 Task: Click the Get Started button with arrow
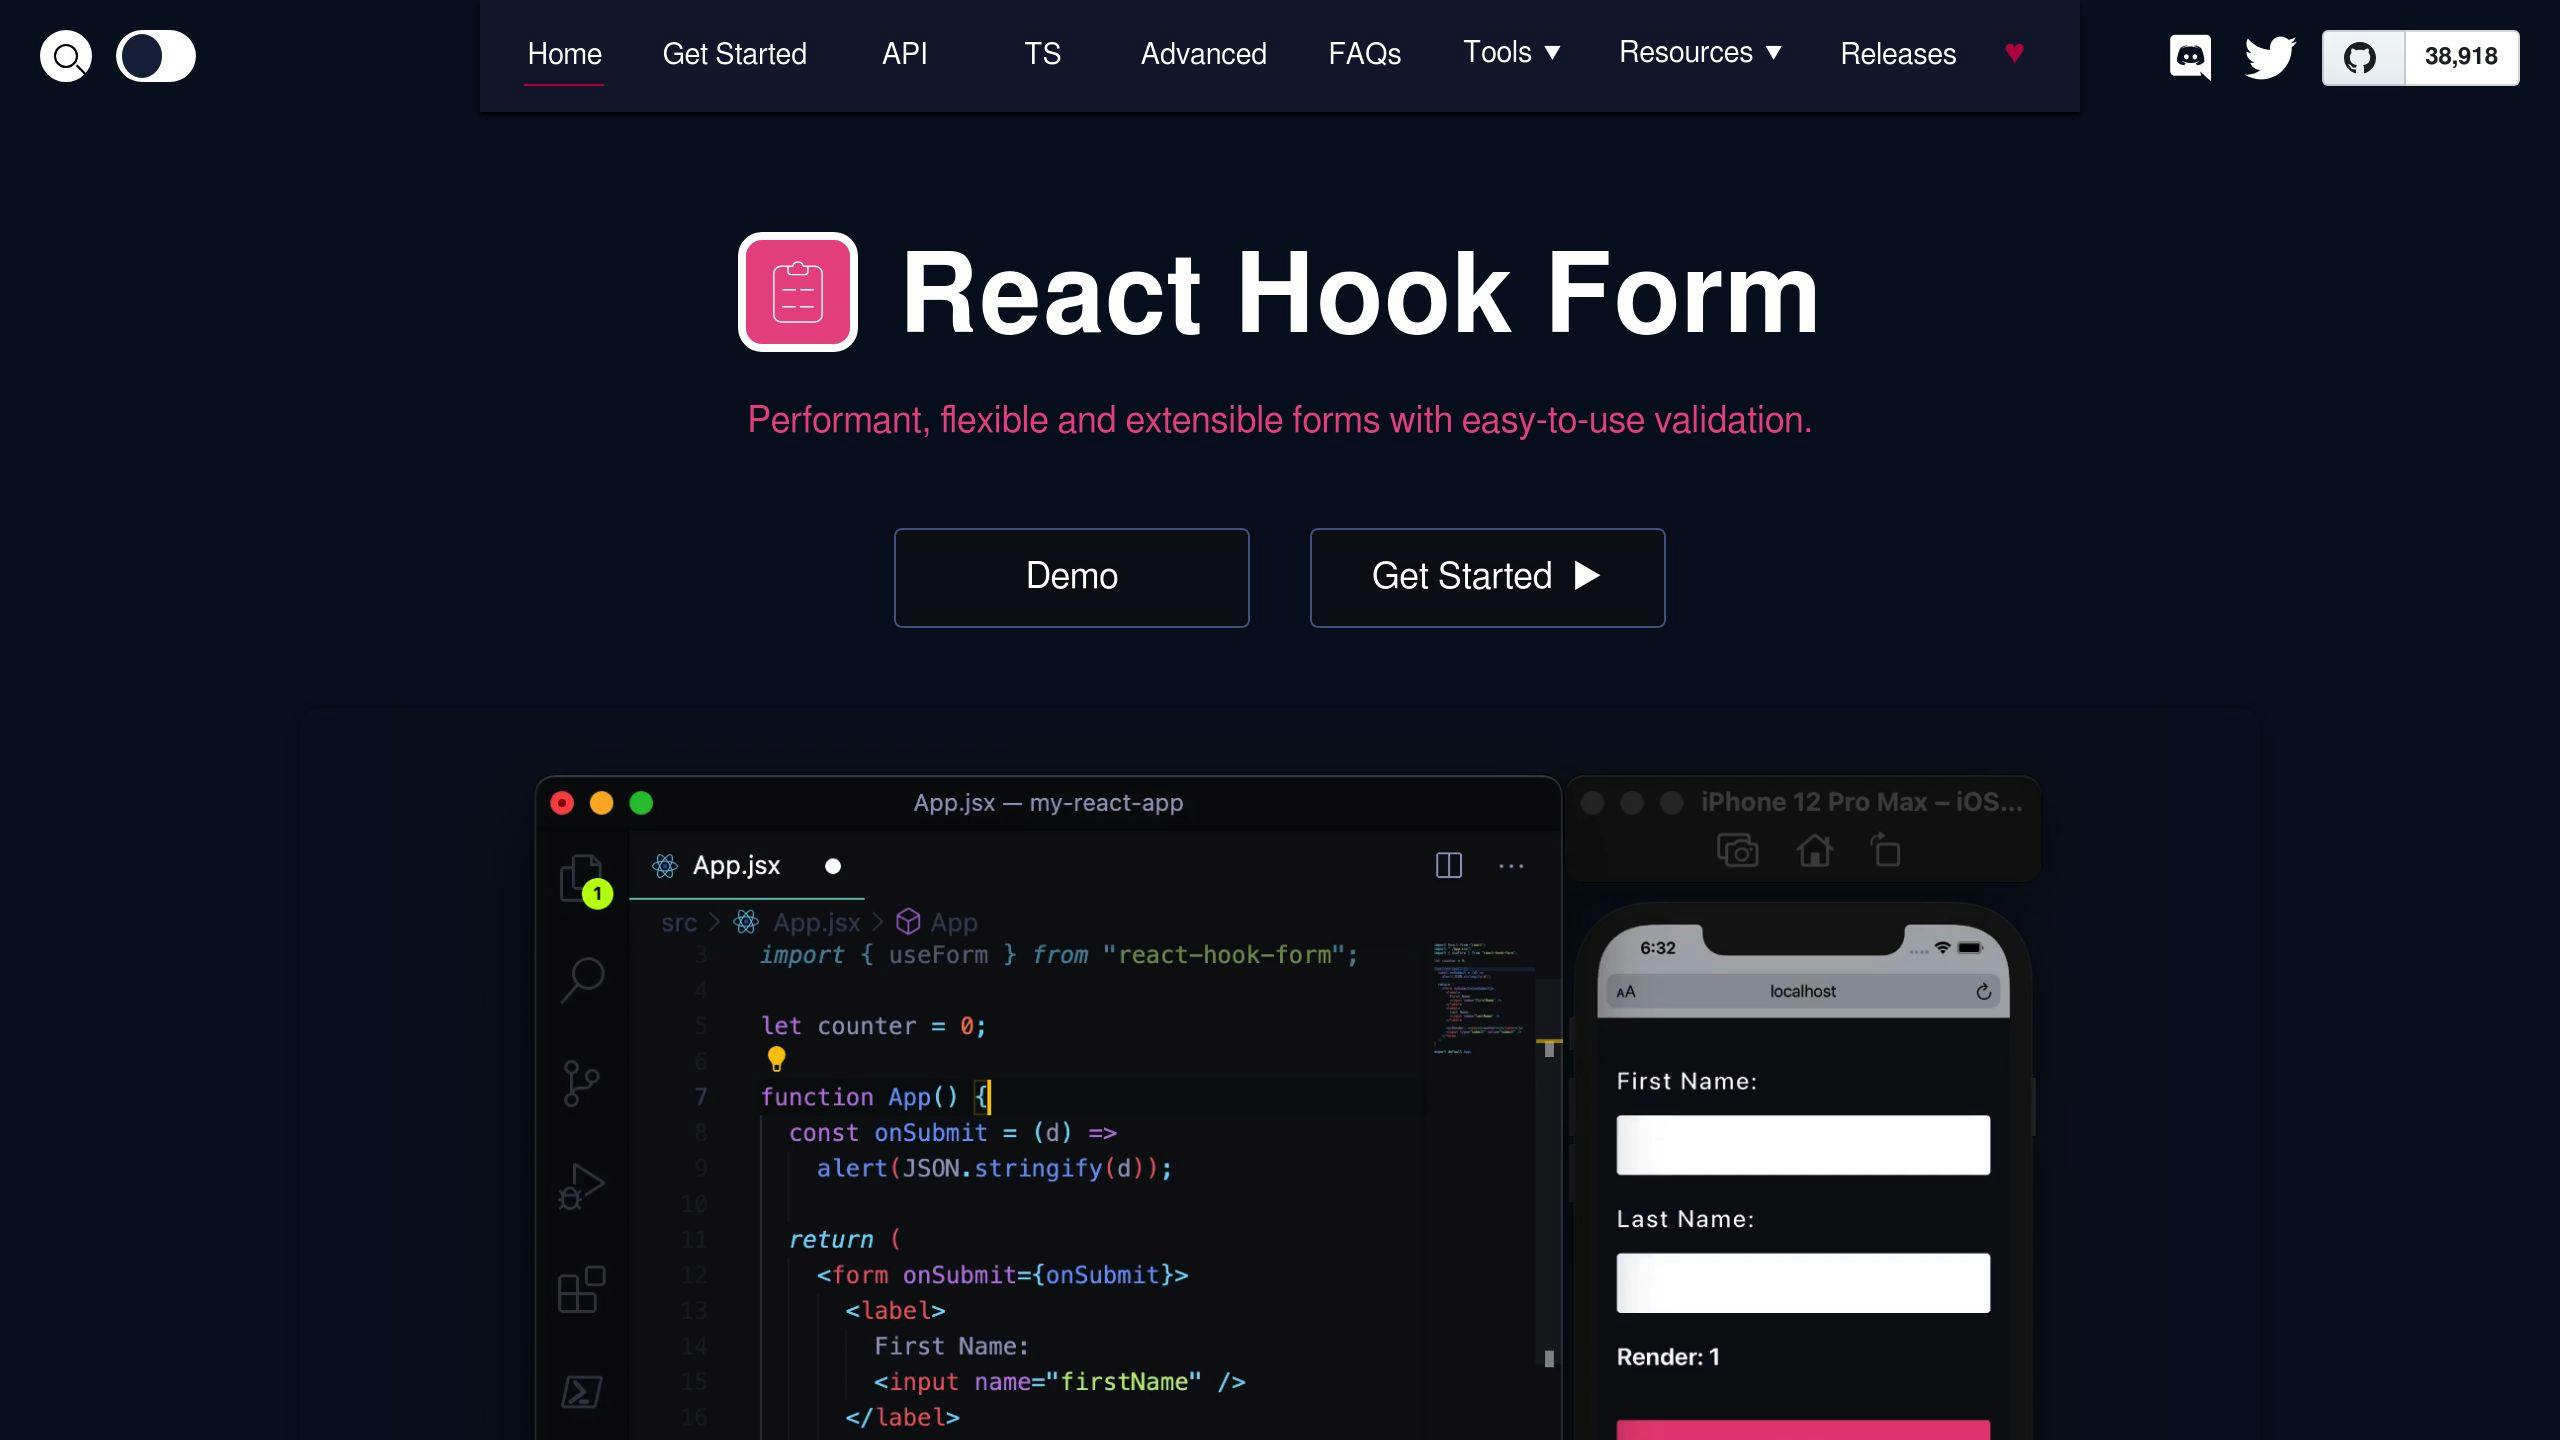pyautogui.click(x=1487, y=577)
